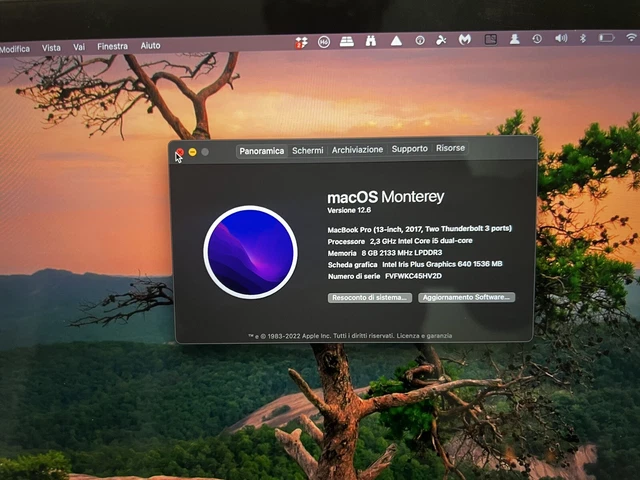The width and height of the screenshot is (640, 480).
Task: Open the Vista menu
Action: tap(51, 48)
